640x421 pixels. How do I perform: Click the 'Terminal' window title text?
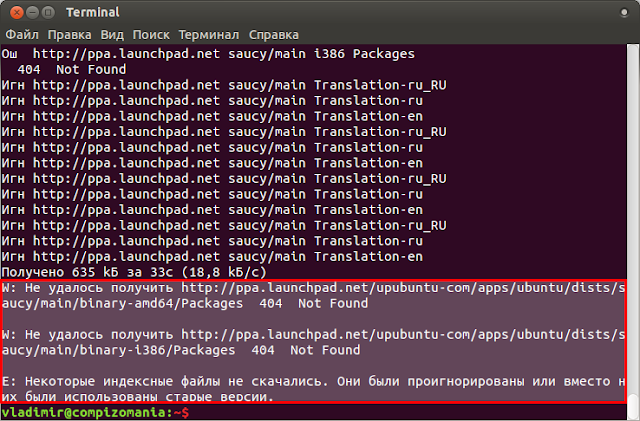pyautogui.click(x=93, y=13)
